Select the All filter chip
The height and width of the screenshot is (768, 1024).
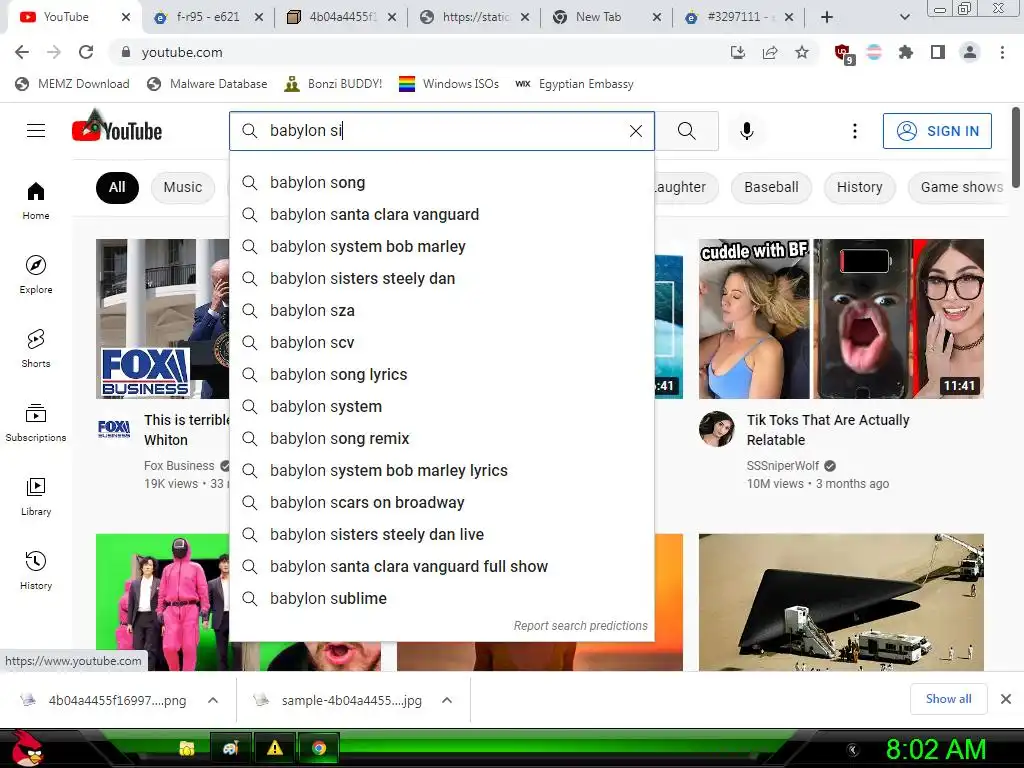pyautogui.click(x=117, y=187)
